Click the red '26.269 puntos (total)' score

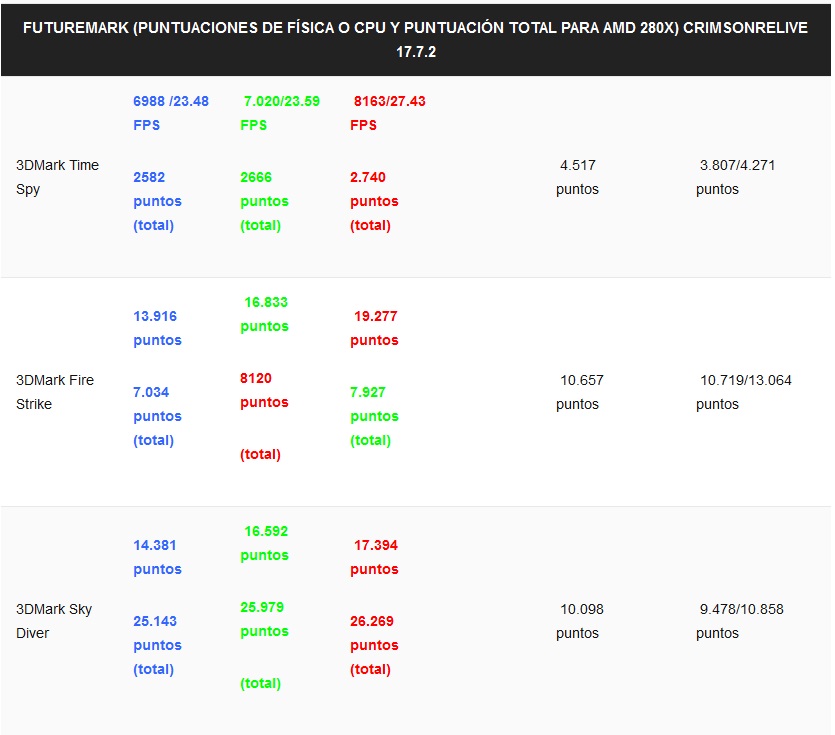point(374,645)
